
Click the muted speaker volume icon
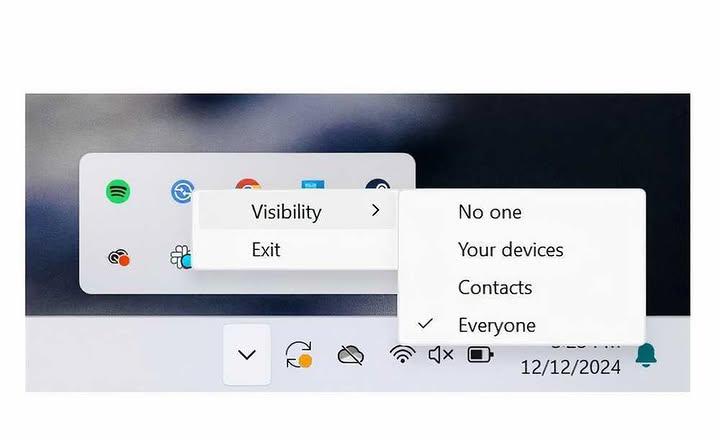pyautogui.click(x=440, y=355)
